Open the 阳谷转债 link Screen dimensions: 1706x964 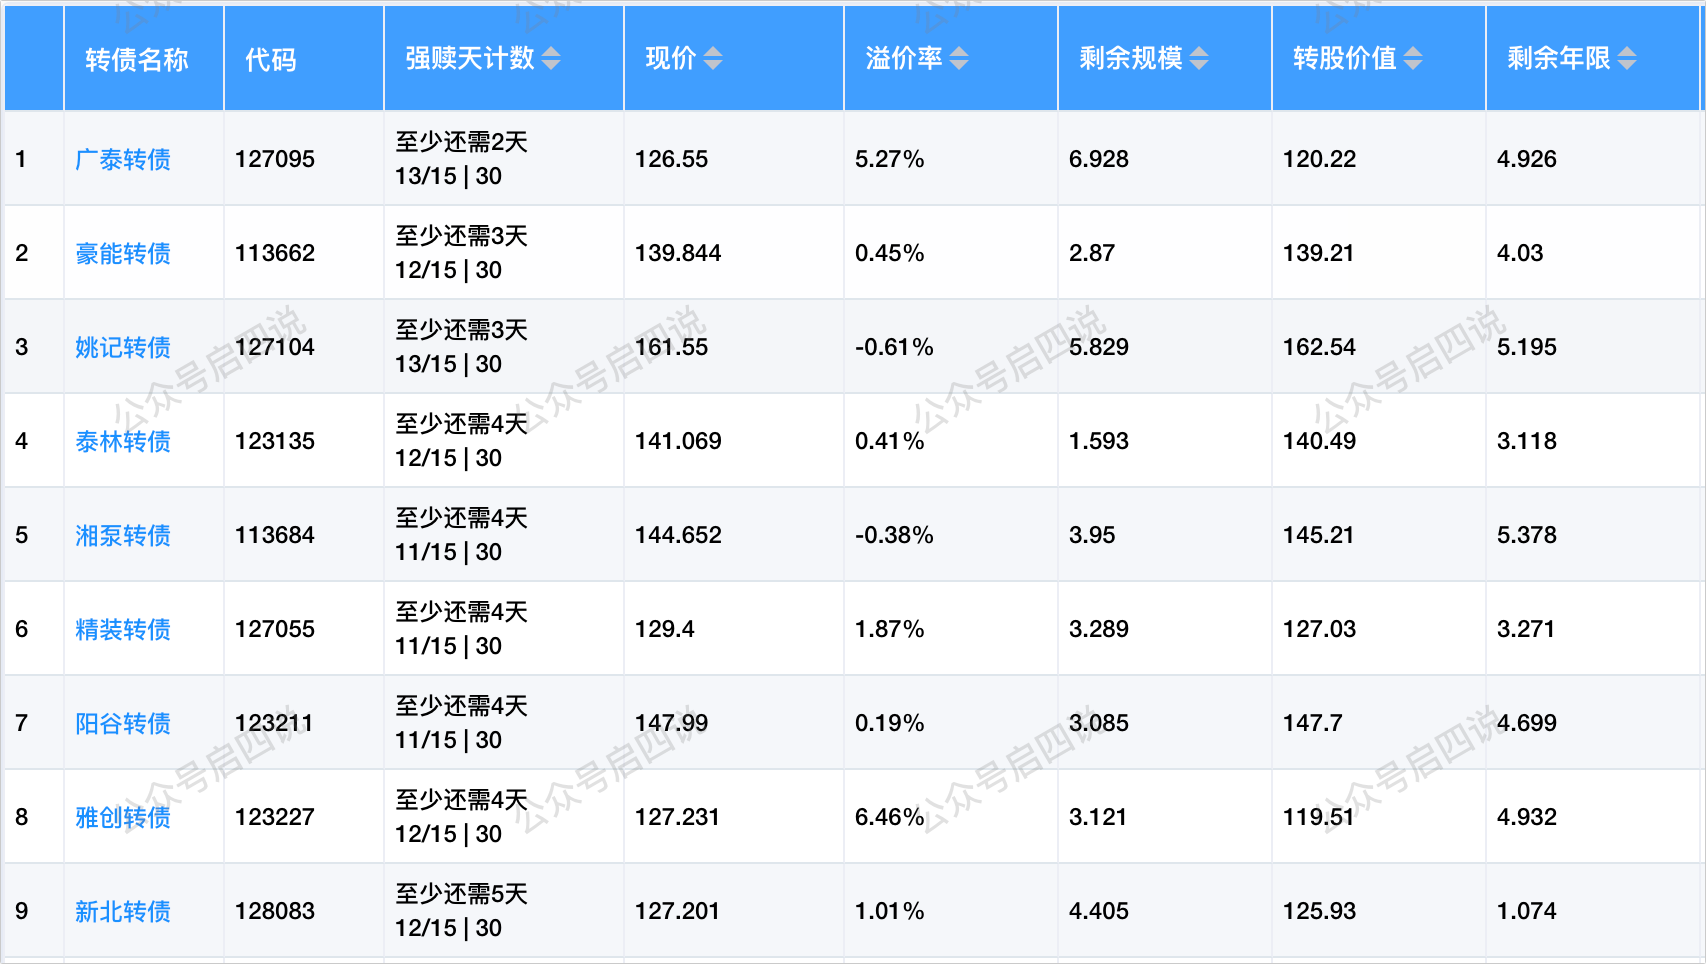pos(123,723)
